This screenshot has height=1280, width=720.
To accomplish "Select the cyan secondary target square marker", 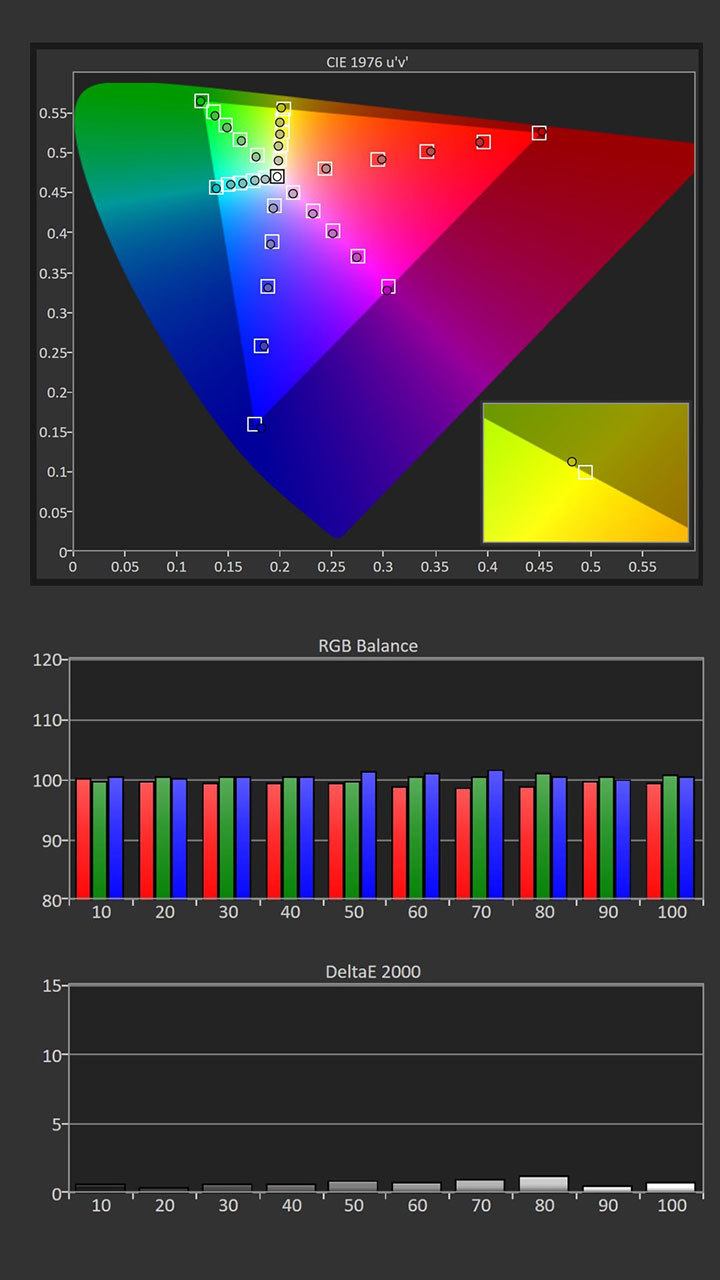I will click(x=215, y=187).
